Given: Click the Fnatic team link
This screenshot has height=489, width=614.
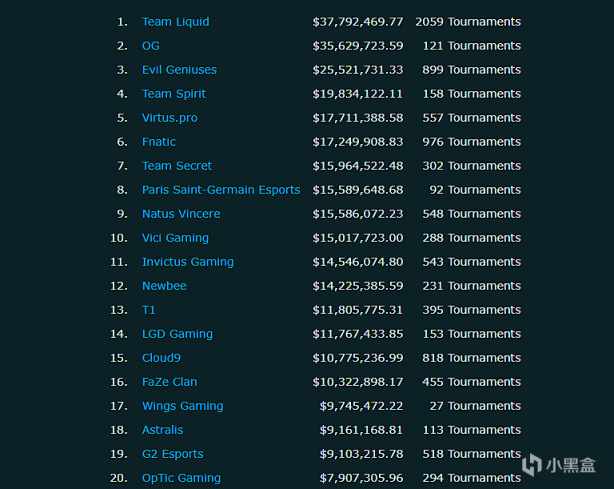Looking at the screenshot, I should pyautogui.click(x=159, y=142).
